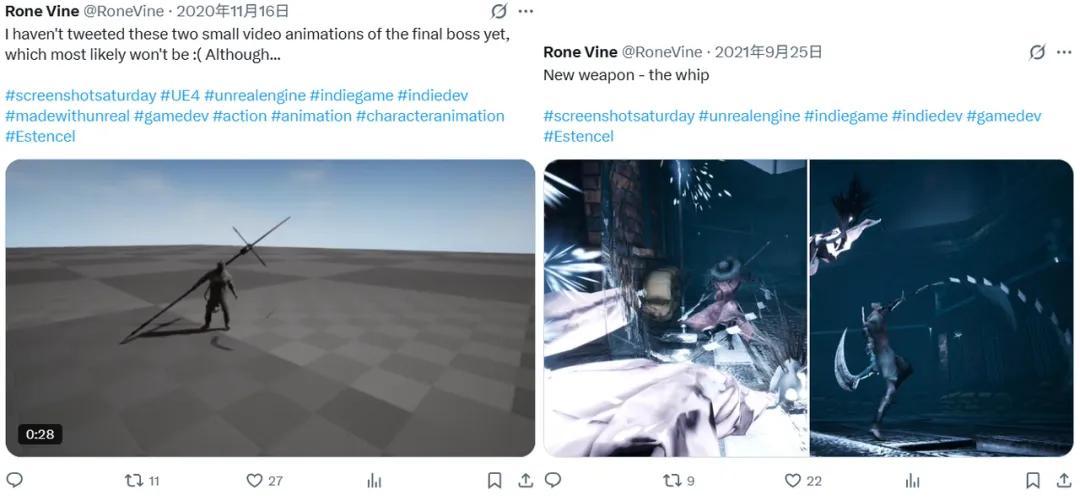Open more options for the 2021 tweet
This screenshot has width=1080, height=501.
pos(1064,52)
